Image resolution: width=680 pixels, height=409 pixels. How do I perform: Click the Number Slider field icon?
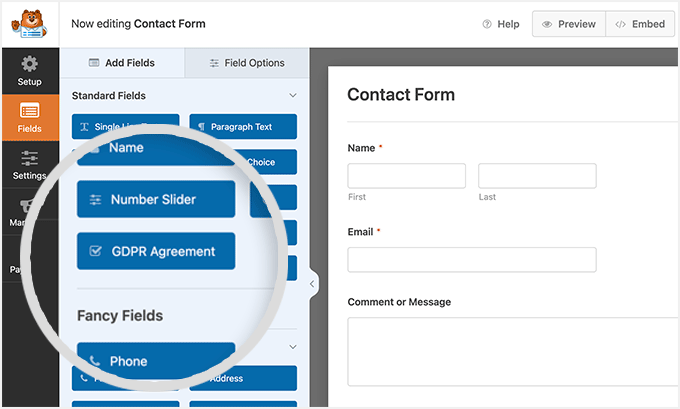click(x=95, y=200)
